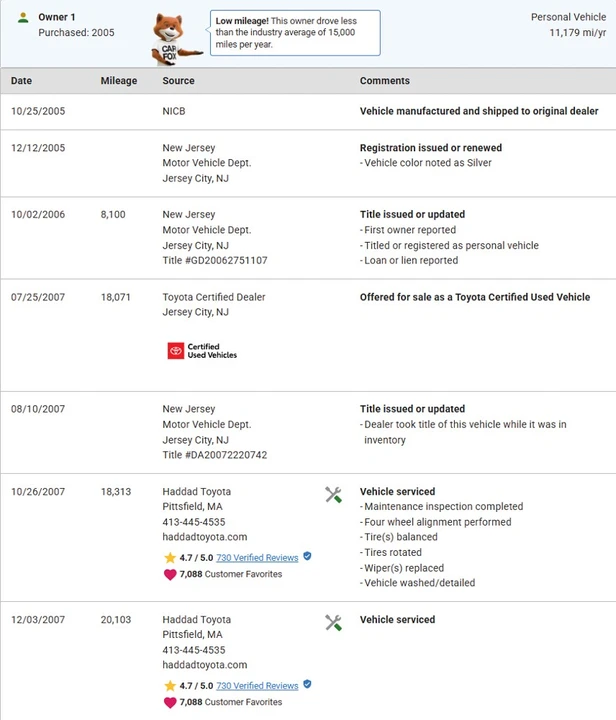Click Offered for sale as Toyota Certified Used Vehicle
This screenshot has width=616, height=720.
click(475, 297)
